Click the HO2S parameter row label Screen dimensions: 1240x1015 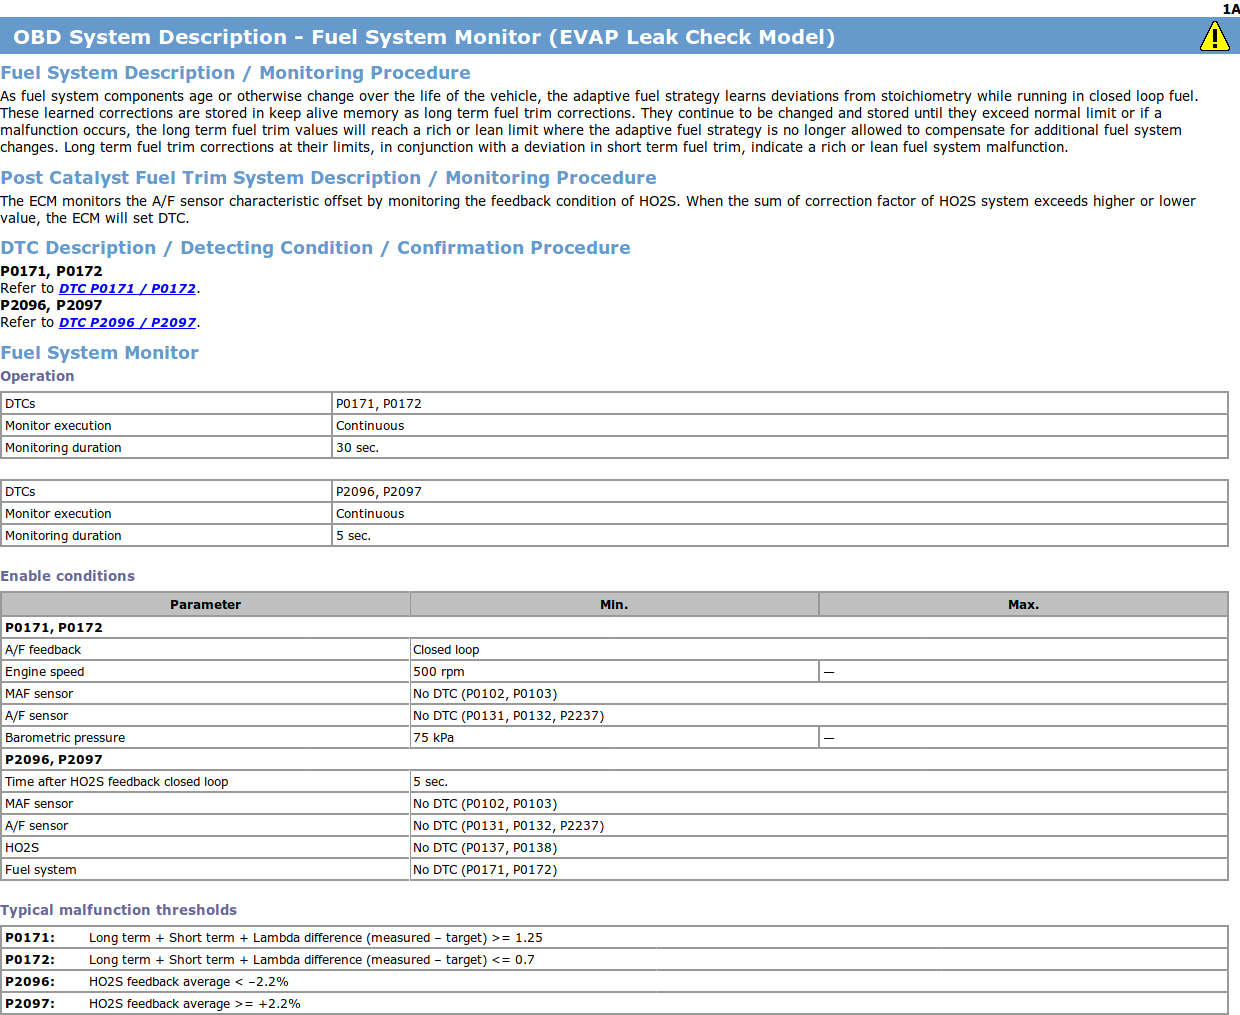tap(22, 848)
